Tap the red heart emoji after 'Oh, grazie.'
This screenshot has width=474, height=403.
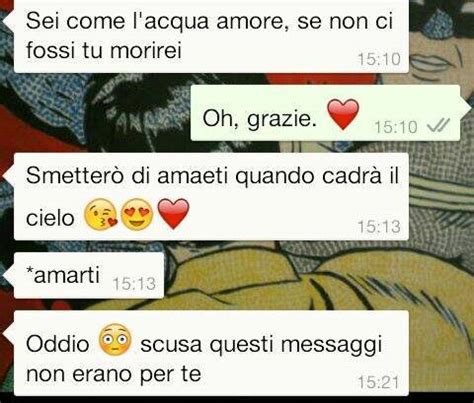pyautogui.click(x=343, y=114)
